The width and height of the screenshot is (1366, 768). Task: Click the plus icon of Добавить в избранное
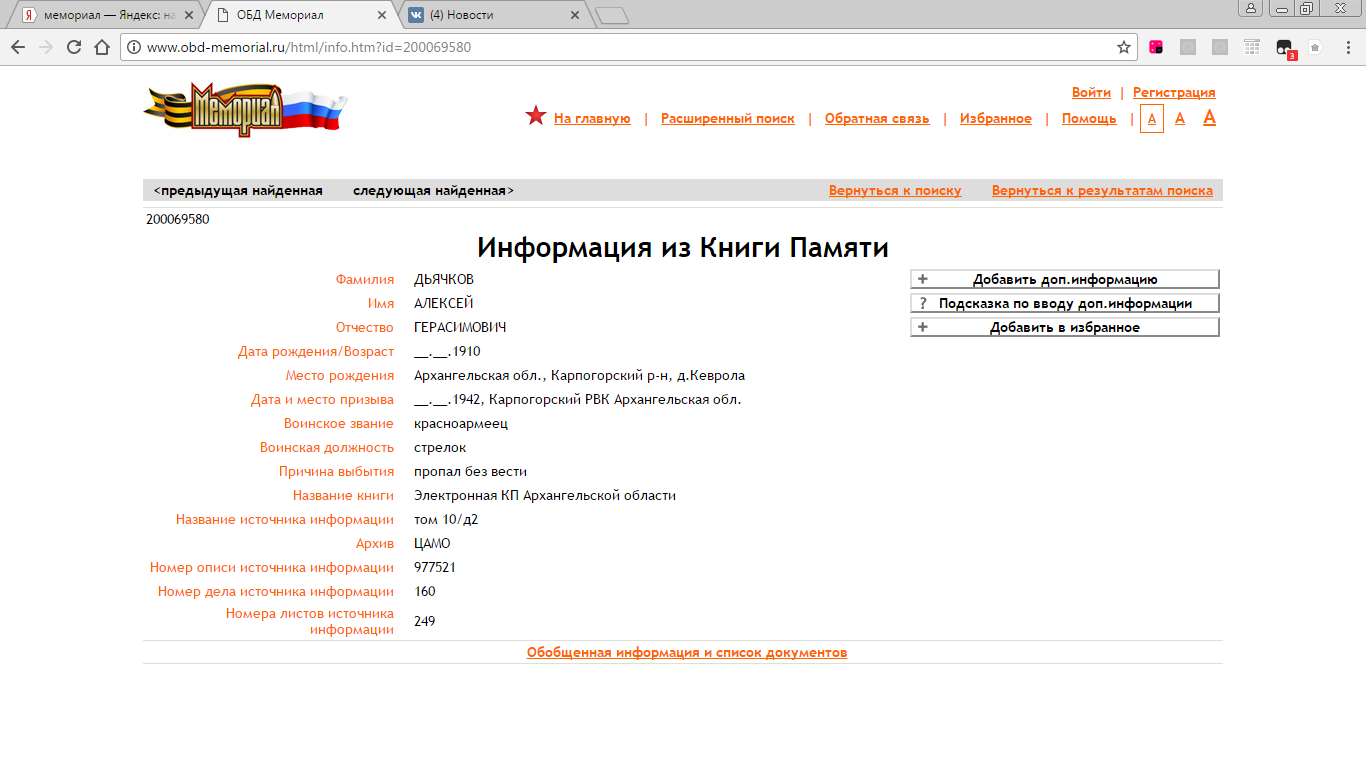922,327
